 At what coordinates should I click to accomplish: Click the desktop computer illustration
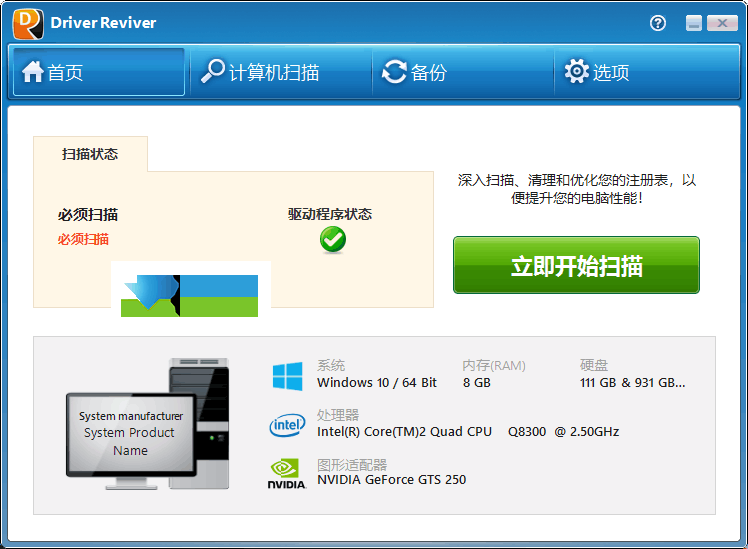coord(148,424)
